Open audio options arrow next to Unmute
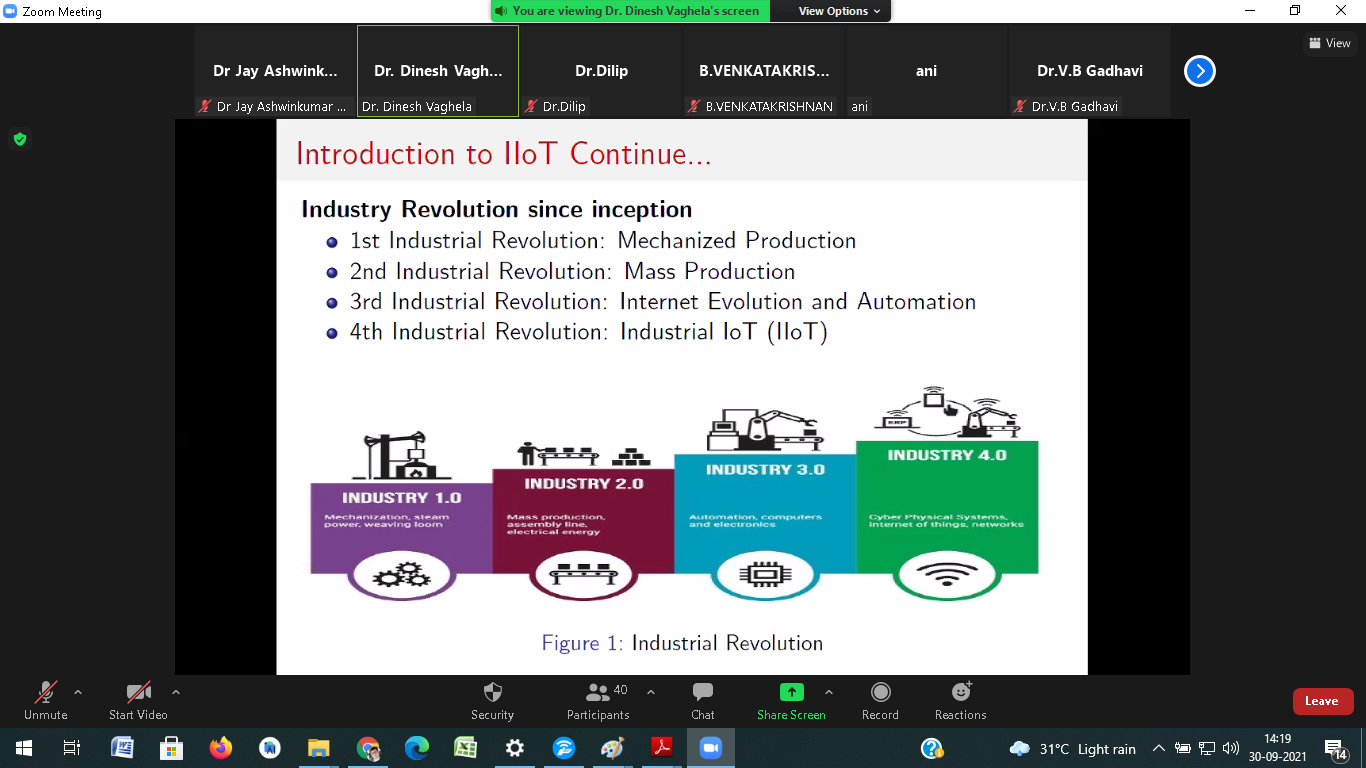 click(78, 692)
